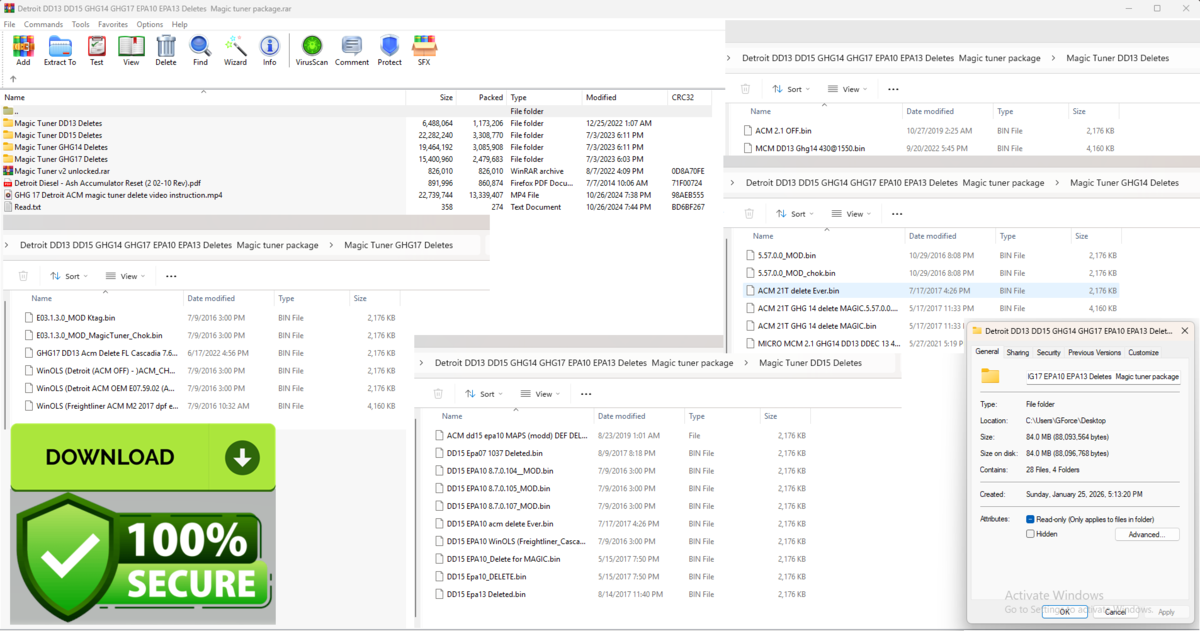The width and height of the screenshot is (1200, 631).
Task: Toggle the Read-only attribute checkbox
Action: point(1031,520)
